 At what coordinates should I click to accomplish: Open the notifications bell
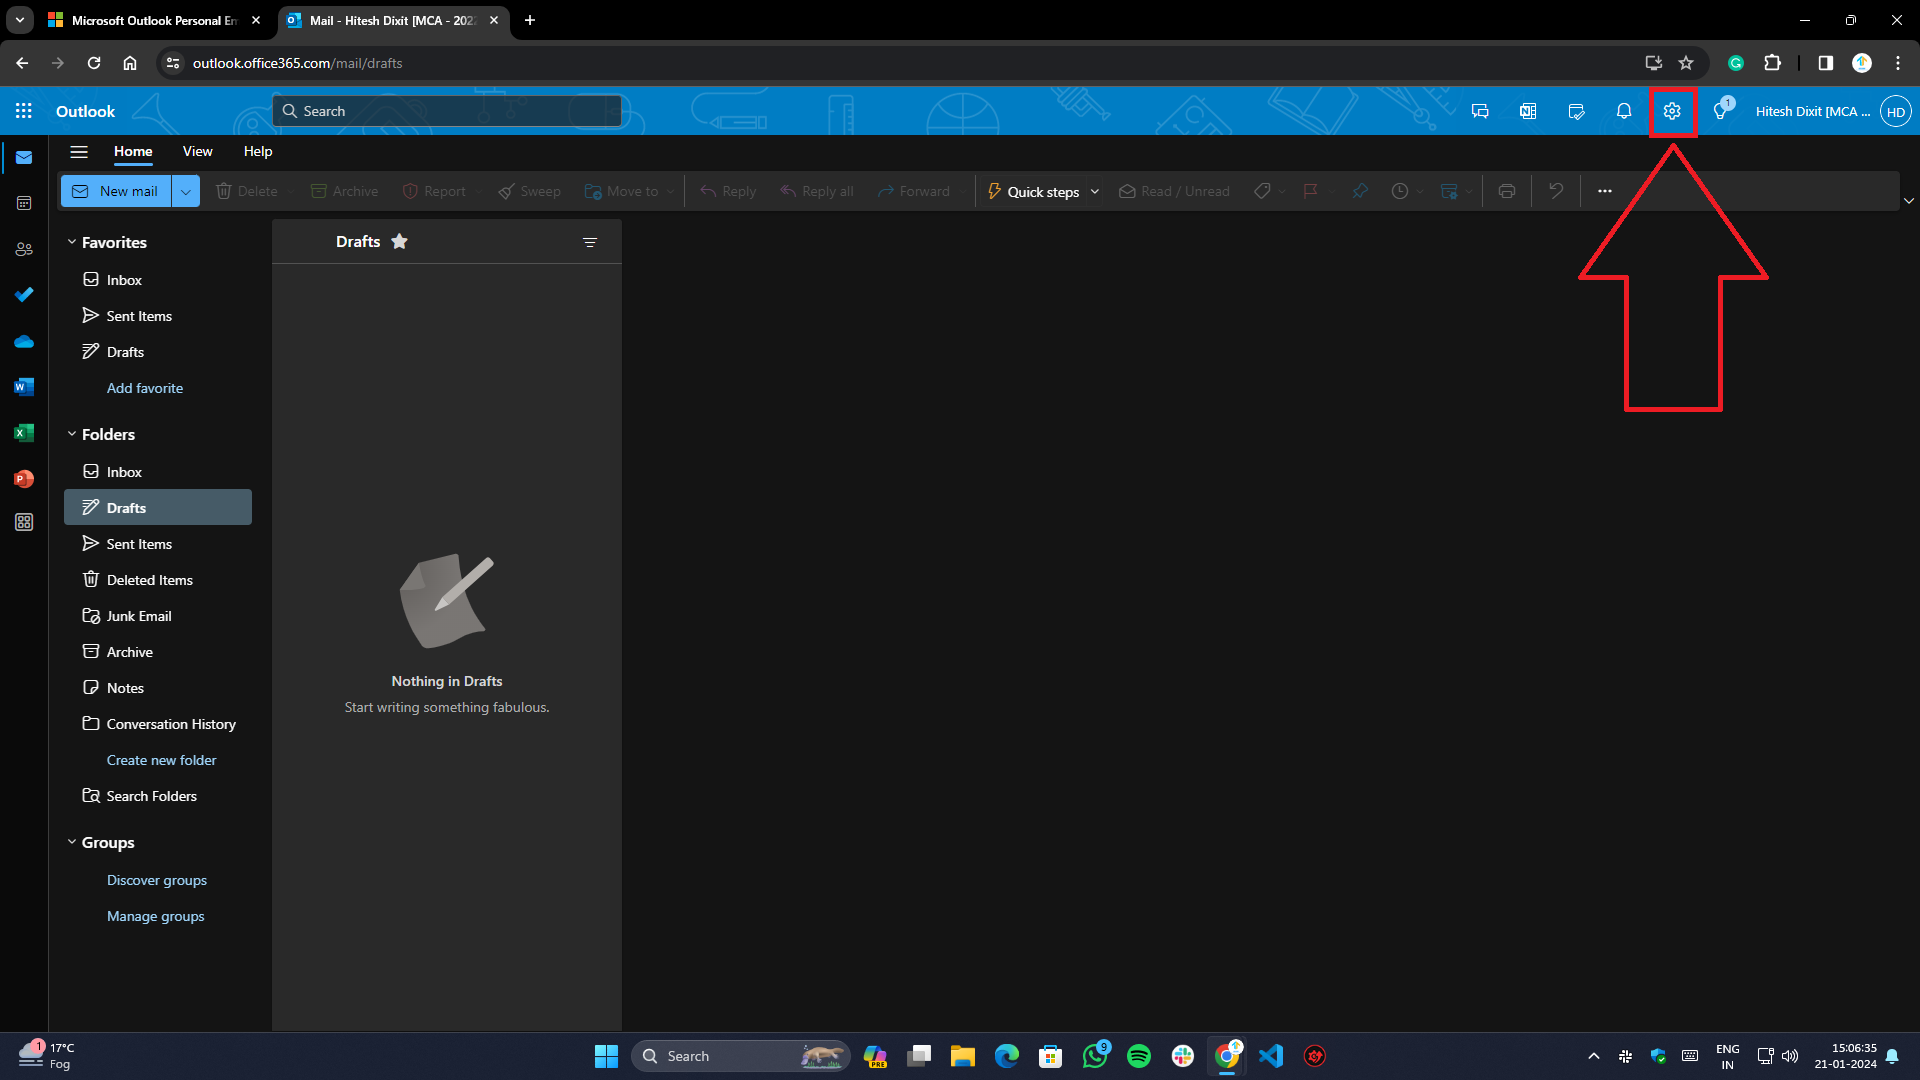point(1623,111)
